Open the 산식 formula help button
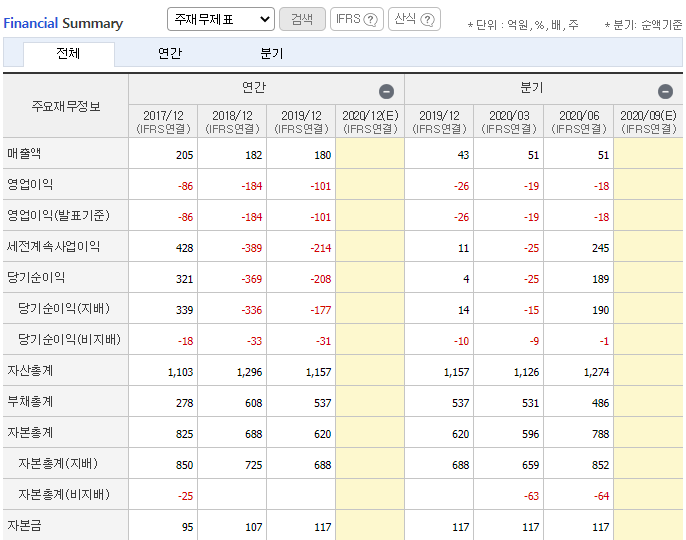 coord(414,19)
